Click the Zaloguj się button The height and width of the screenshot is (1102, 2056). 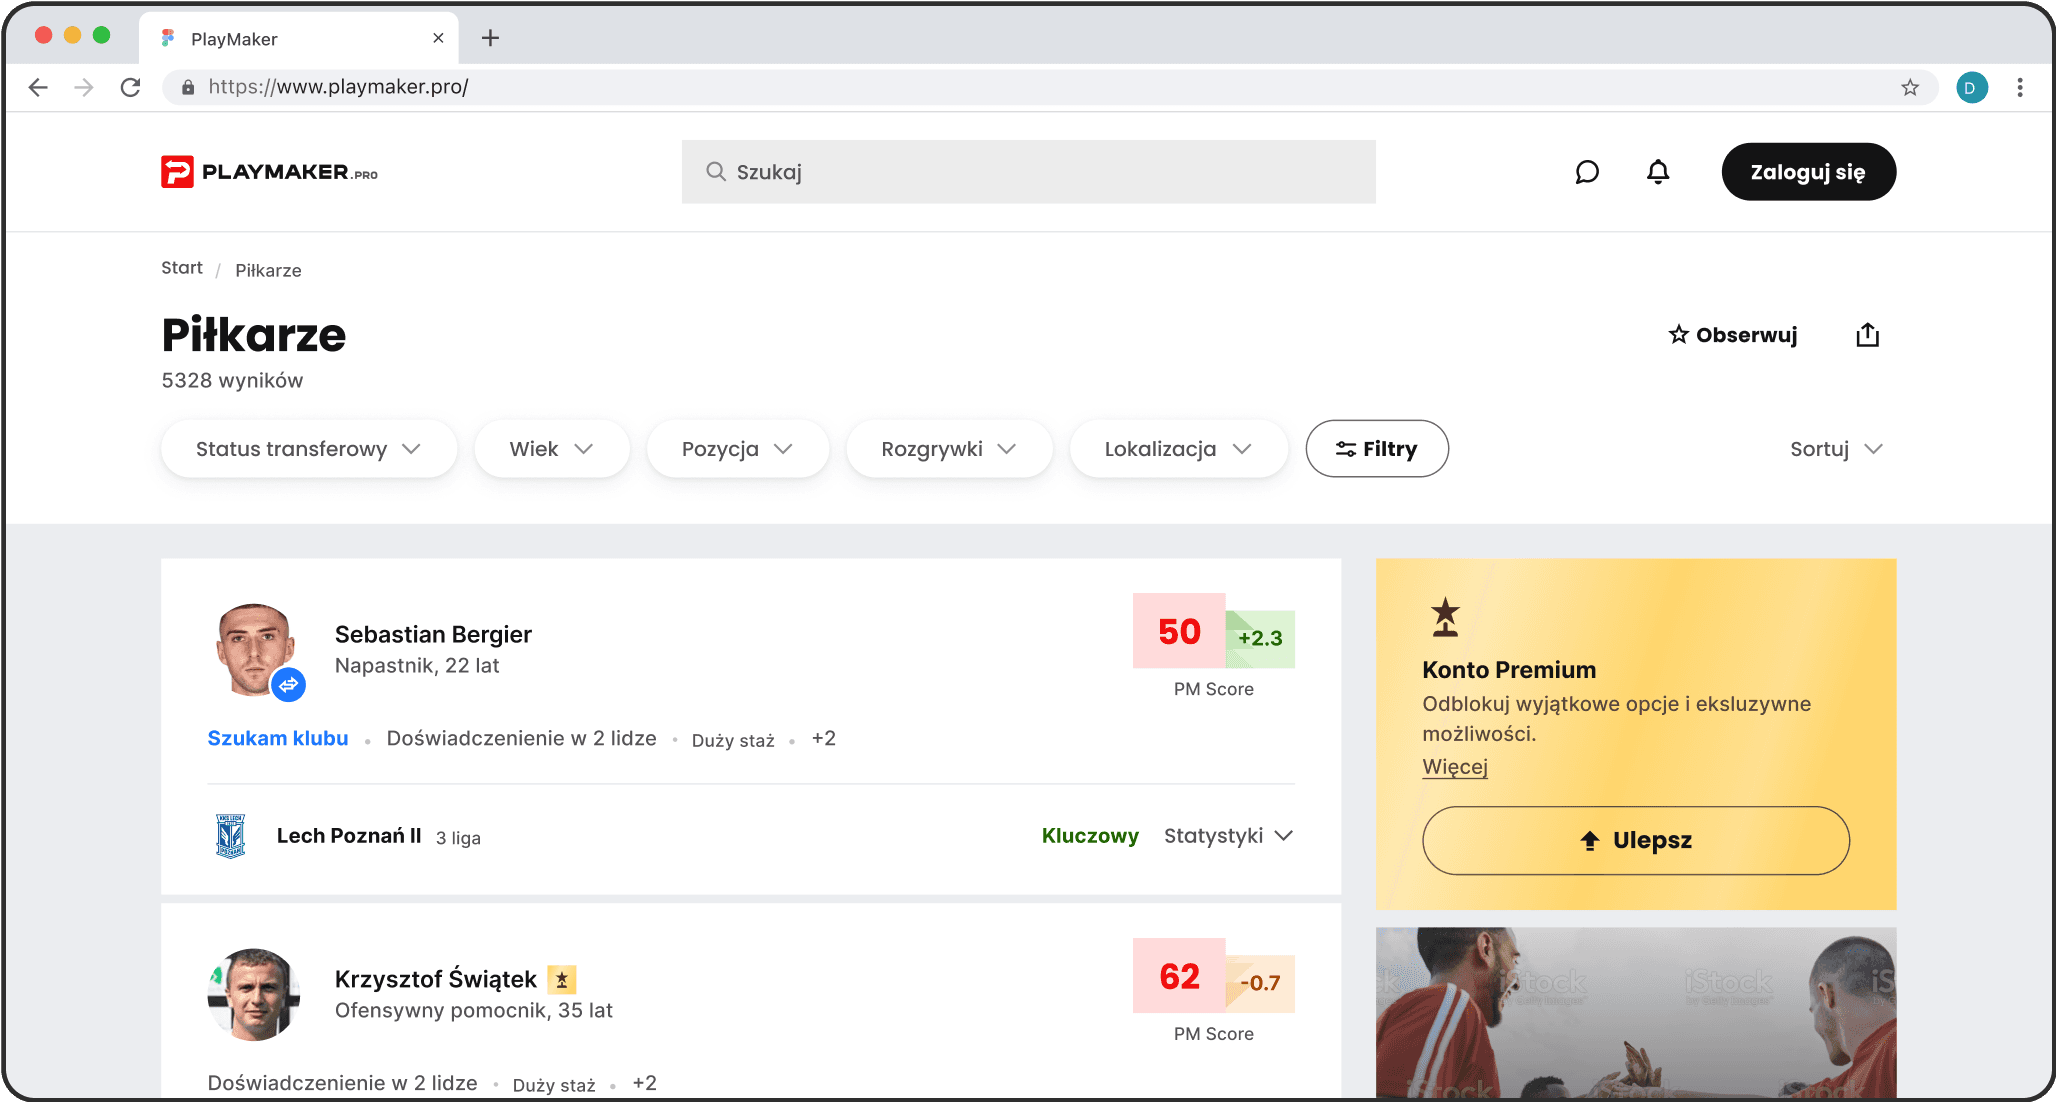(1808, 172)
